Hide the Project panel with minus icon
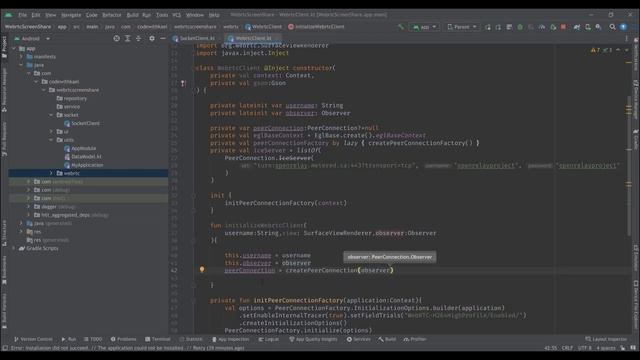 (163, 38)
